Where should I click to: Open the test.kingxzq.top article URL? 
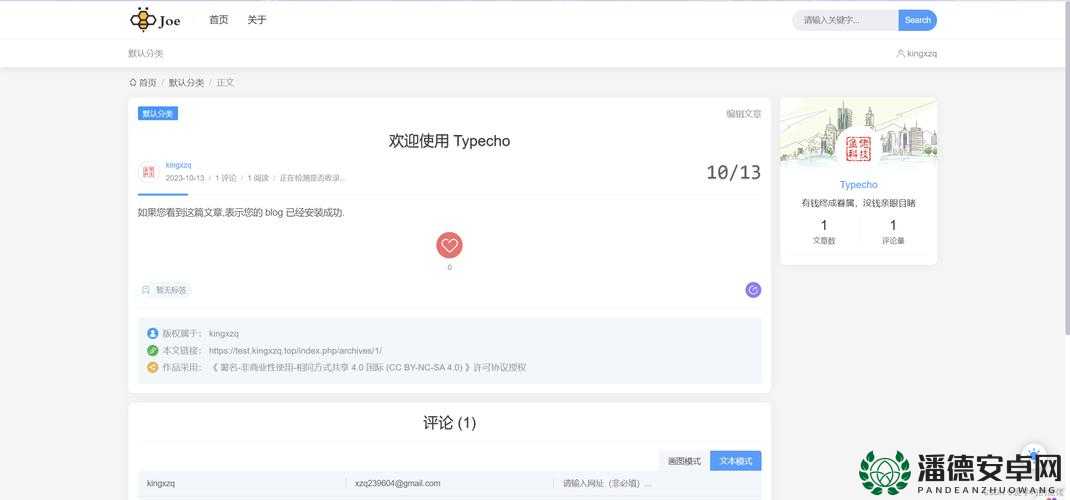tap(295, 351)
